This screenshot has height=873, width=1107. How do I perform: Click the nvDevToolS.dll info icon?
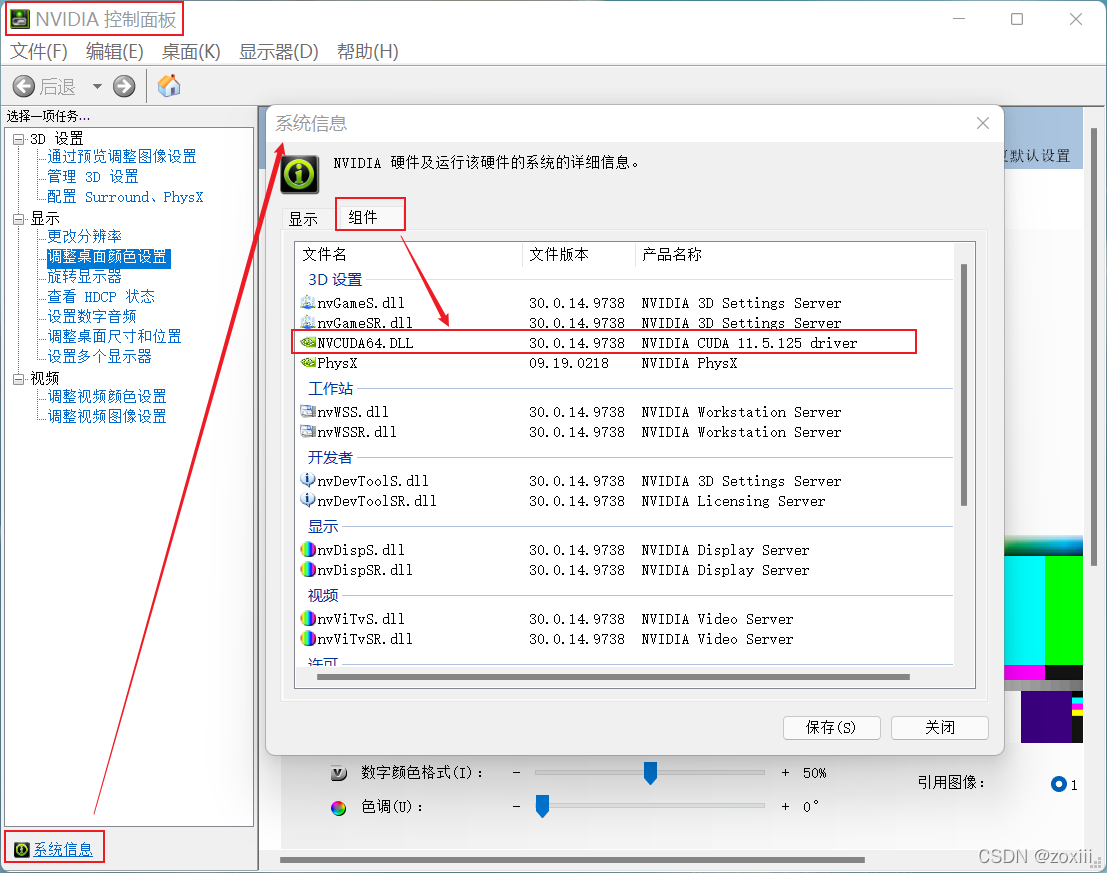pyautogui.click(x=308, y=481)
